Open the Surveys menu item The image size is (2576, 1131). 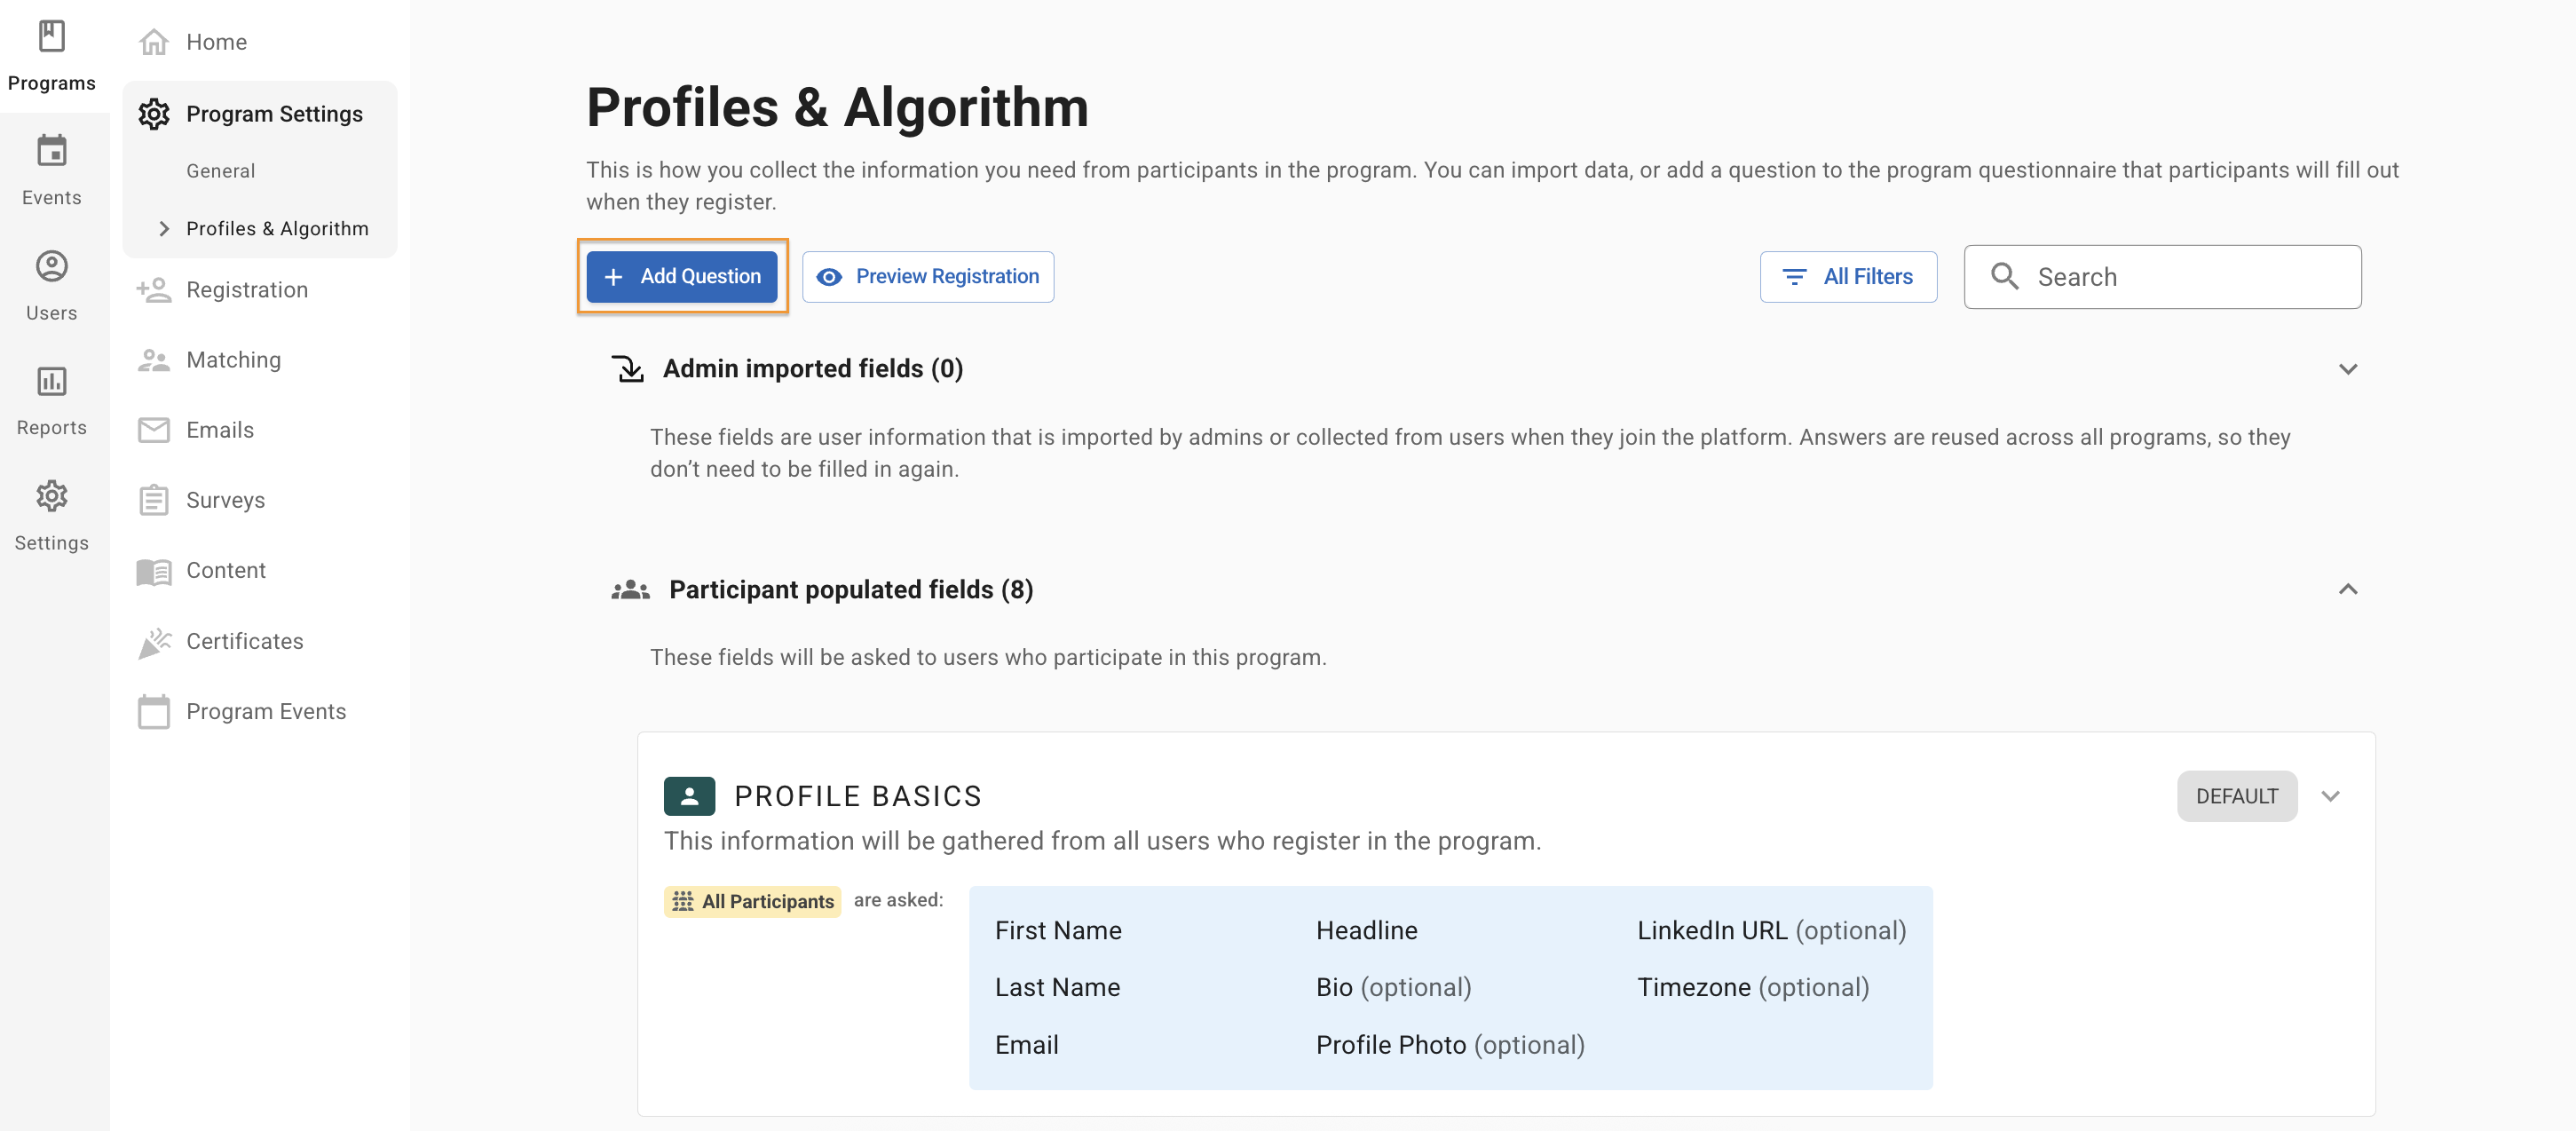click(x=225, y=500)
